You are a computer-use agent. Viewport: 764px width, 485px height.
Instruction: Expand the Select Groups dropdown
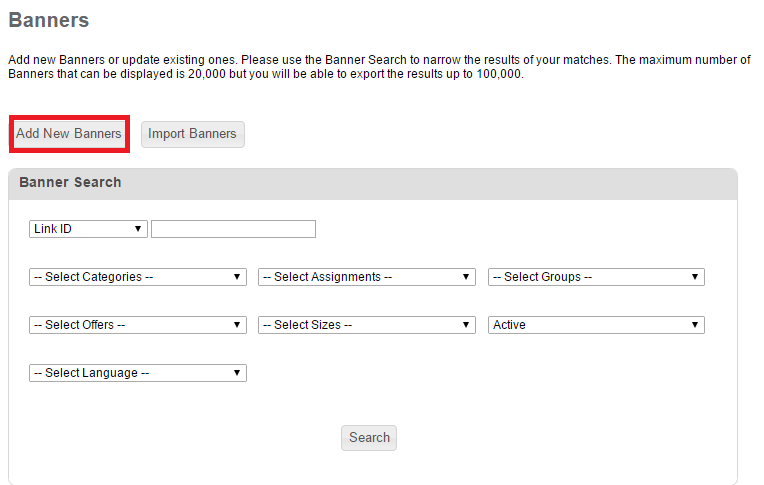point(596,277)
